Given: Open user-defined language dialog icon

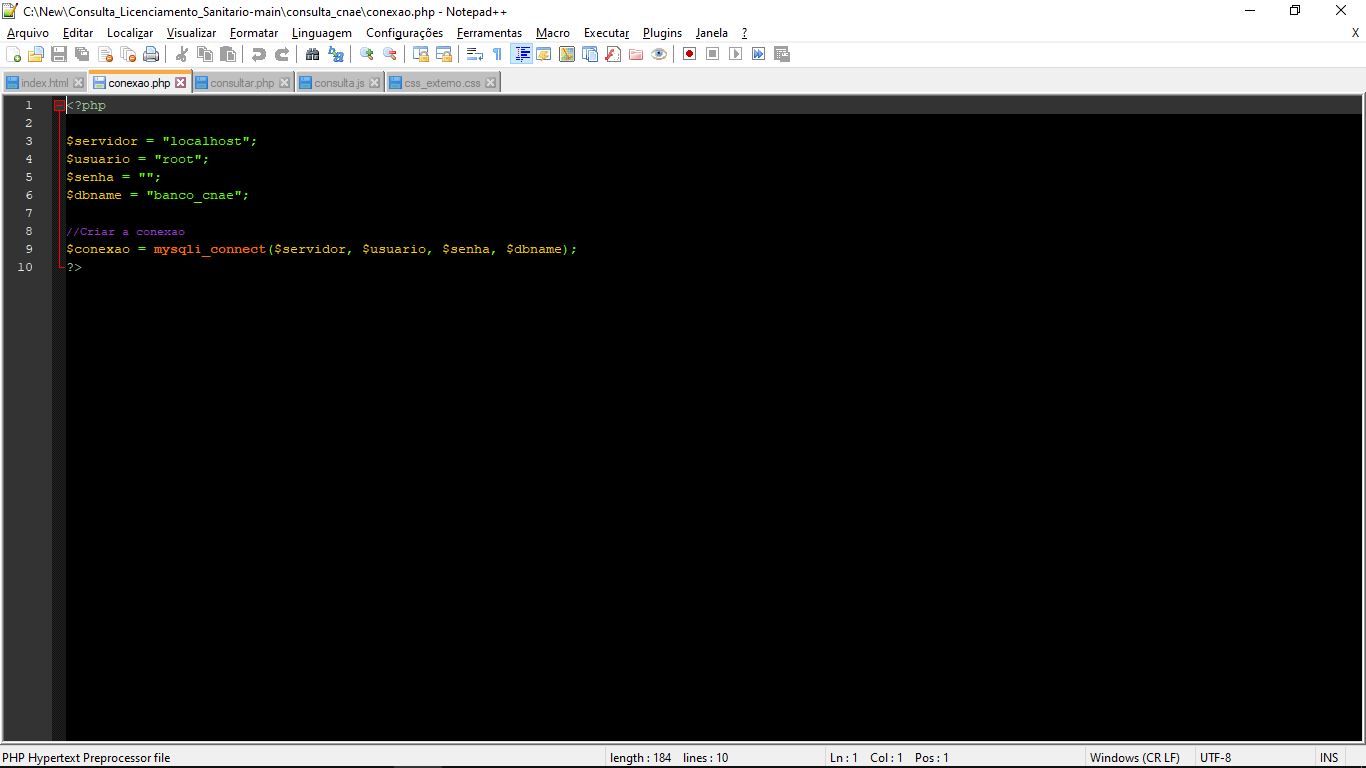Looking at the screenshot, I should tap(543, 54).
